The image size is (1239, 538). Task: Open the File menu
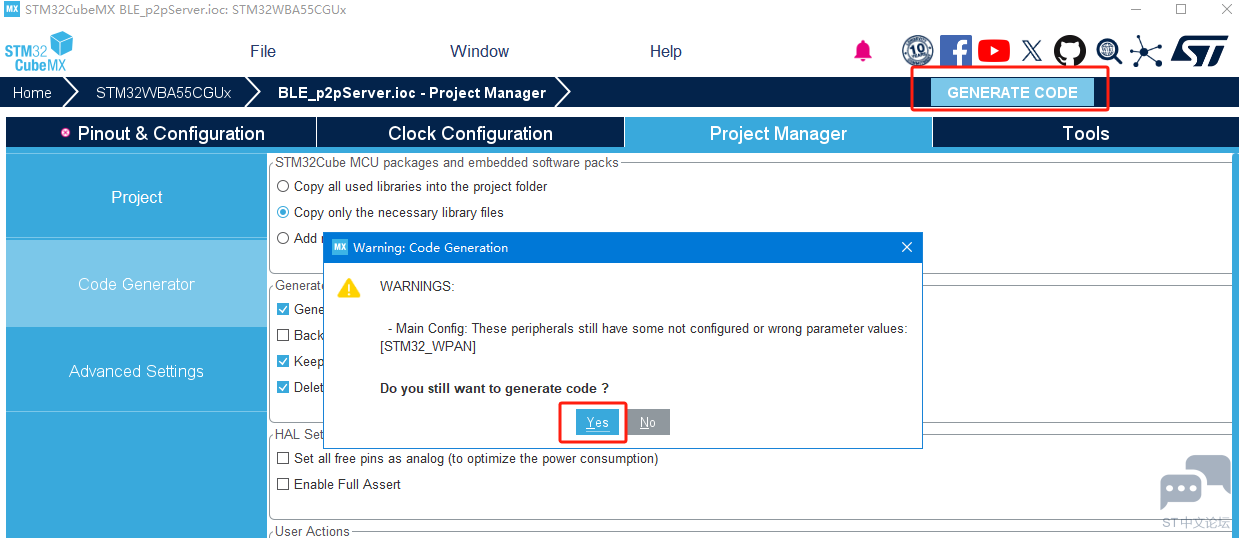point(263,51)
